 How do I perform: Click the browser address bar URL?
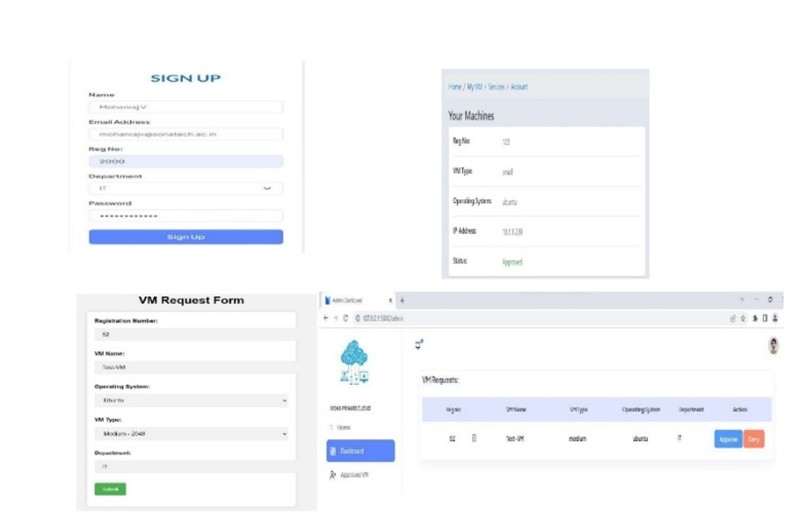[383, 318]
